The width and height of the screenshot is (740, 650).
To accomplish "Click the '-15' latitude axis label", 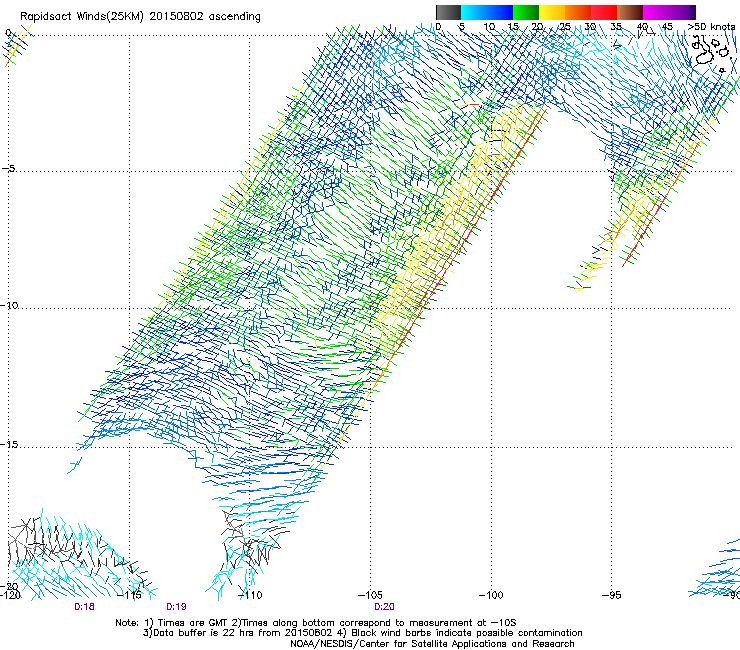I will click(x=9, y=444).
